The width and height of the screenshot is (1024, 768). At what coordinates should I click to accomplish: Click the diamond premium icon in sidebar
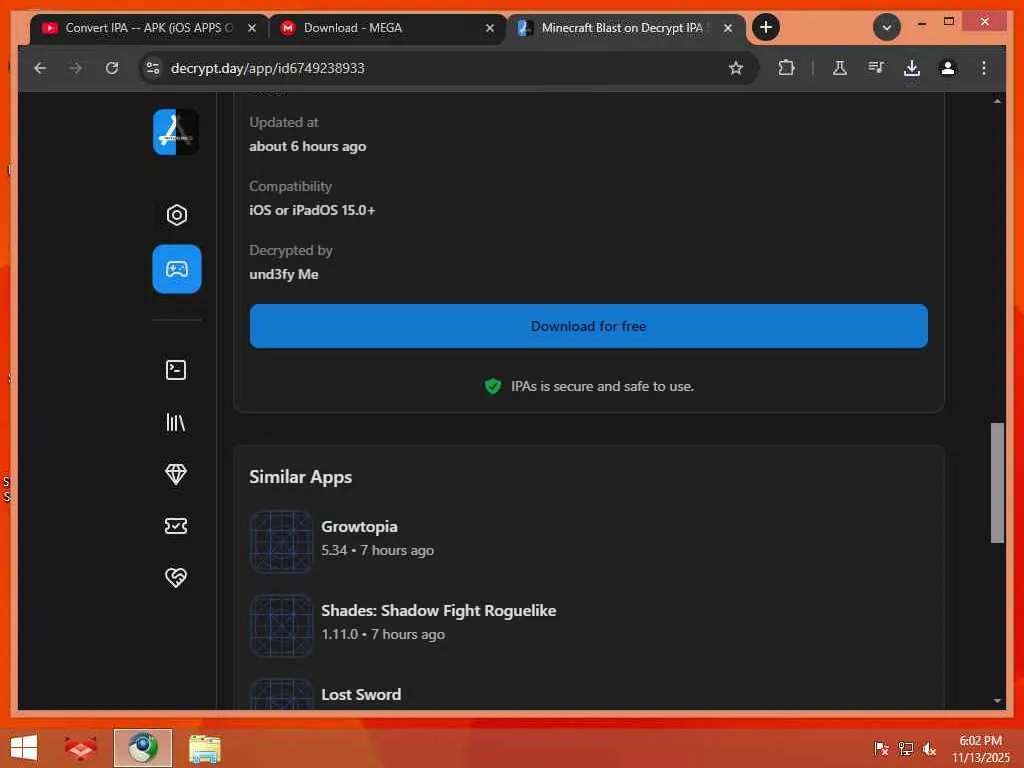176,474
